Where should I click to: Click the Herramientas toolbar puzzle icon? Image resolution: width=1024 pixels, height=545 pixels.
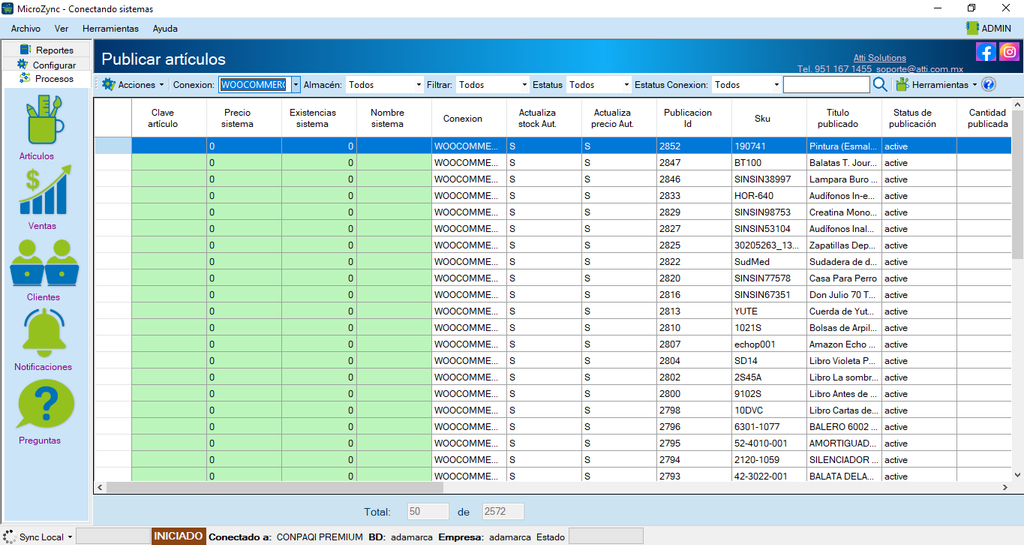[902, 84]
